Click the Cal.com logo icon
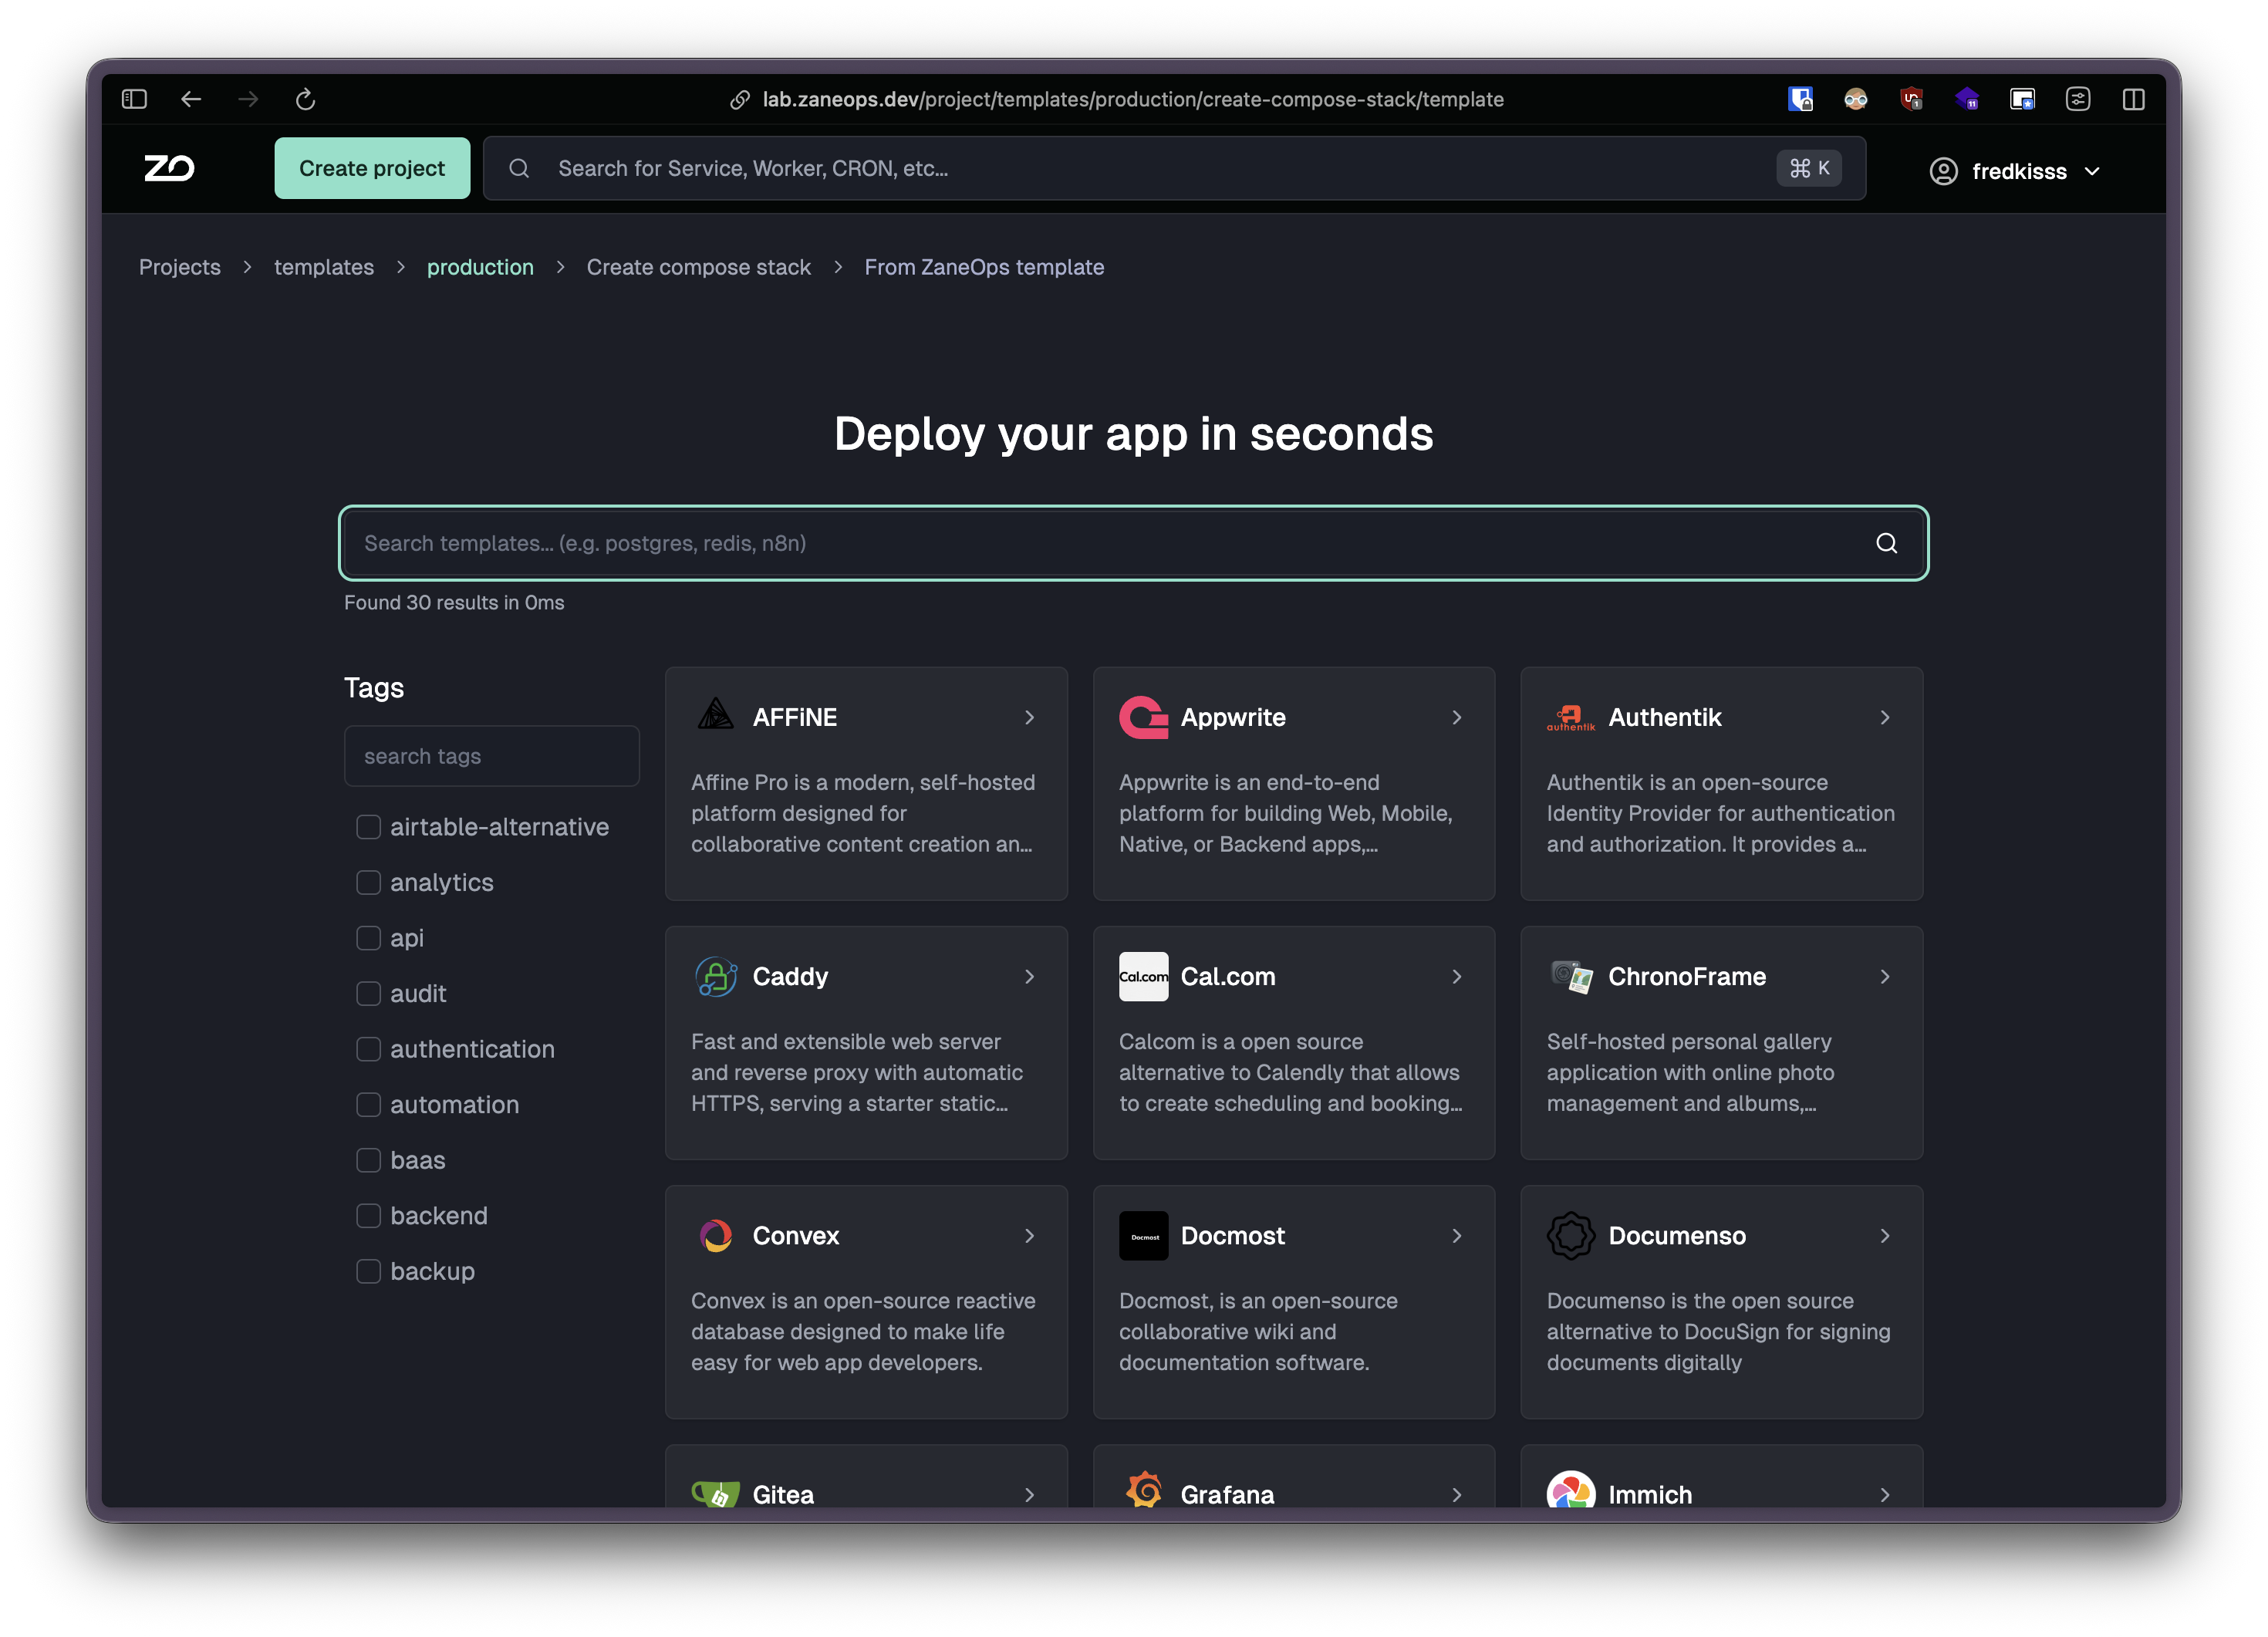This screenshot has height=1637, width=2268. pyautogui.click(x=1143, y=976)
